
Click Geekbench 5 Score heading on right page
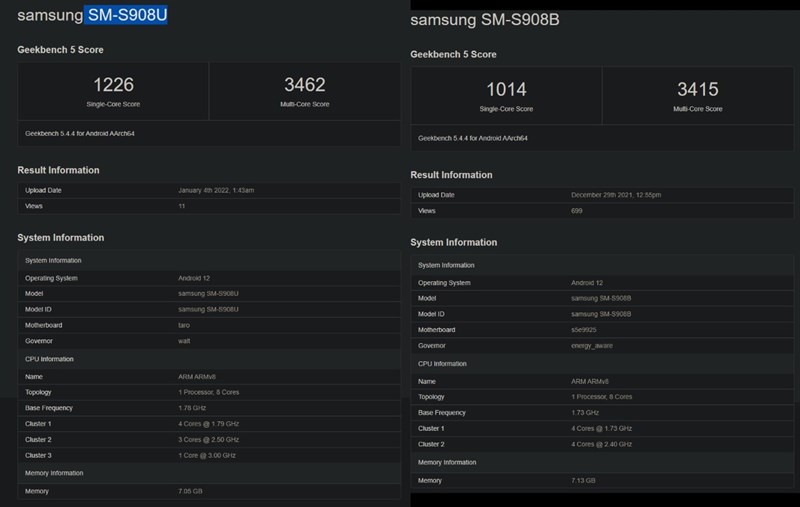coord(453,54)
